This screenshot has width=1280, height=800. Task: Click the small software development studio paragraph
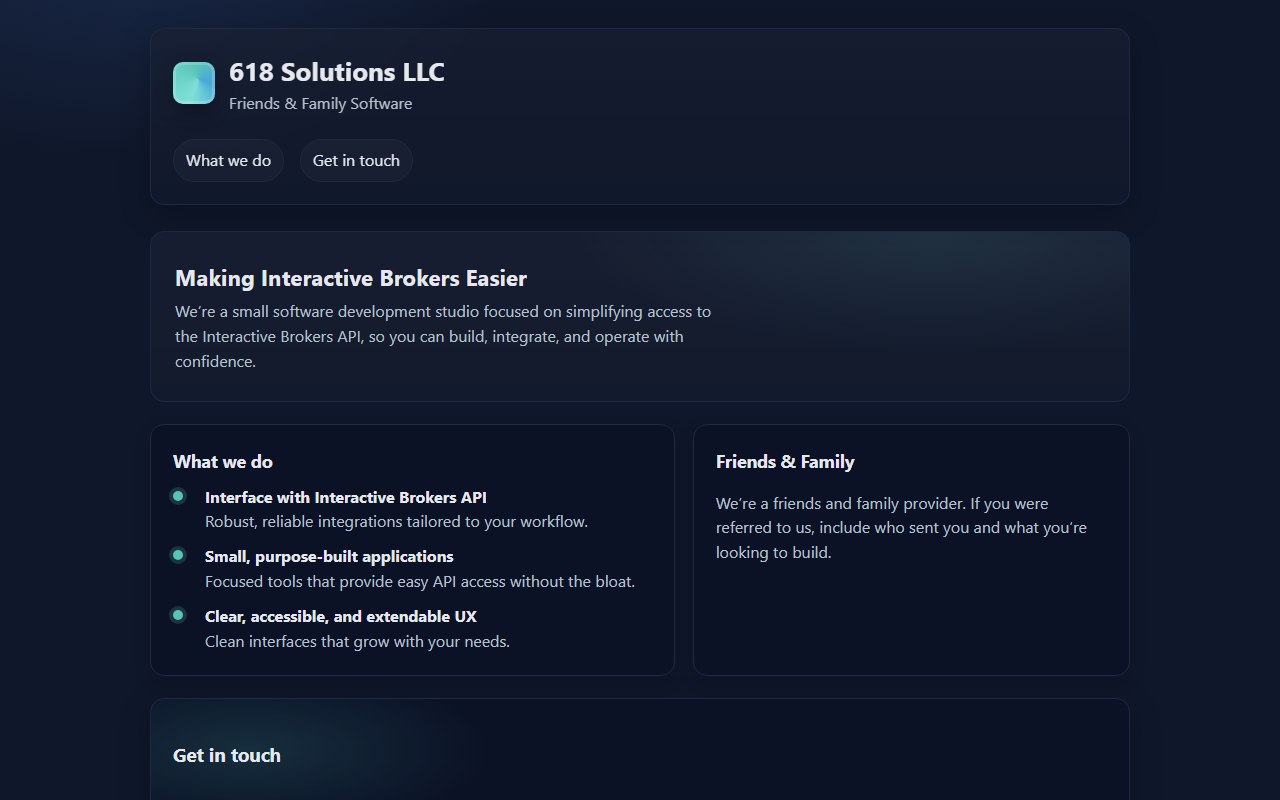[443, 337]
